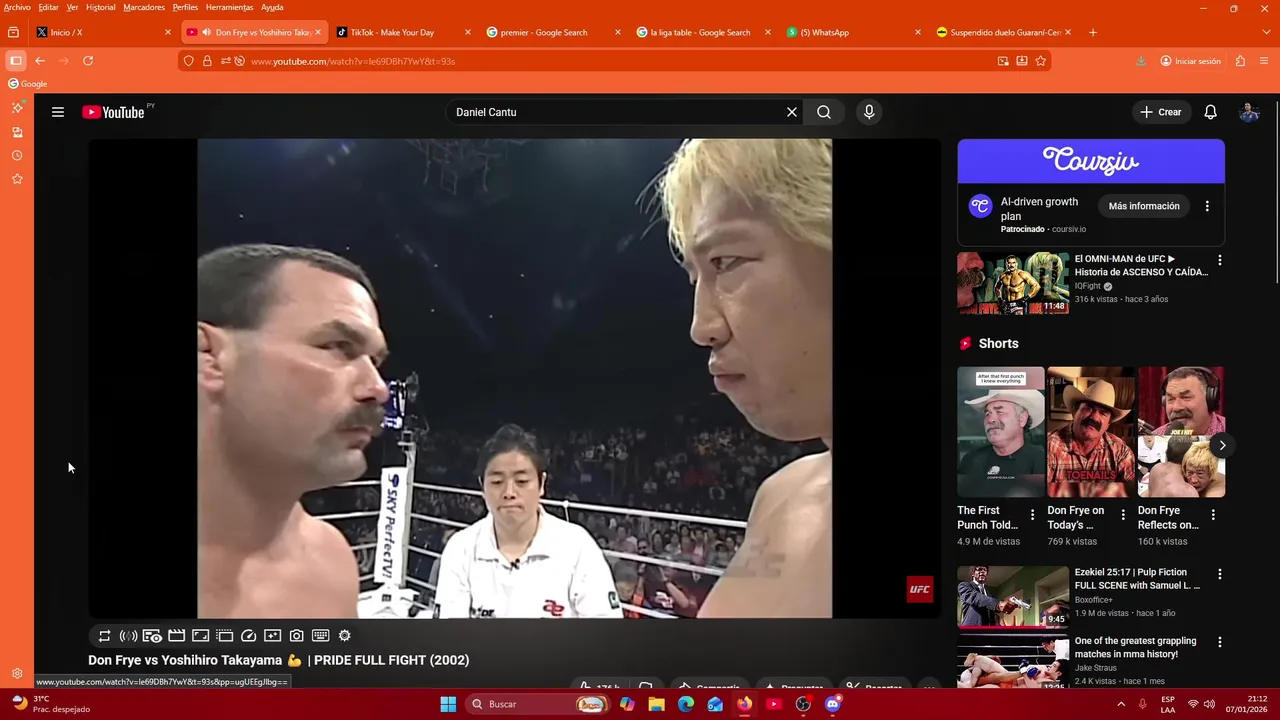Go back with the back arrow

(x=40, y=61)
